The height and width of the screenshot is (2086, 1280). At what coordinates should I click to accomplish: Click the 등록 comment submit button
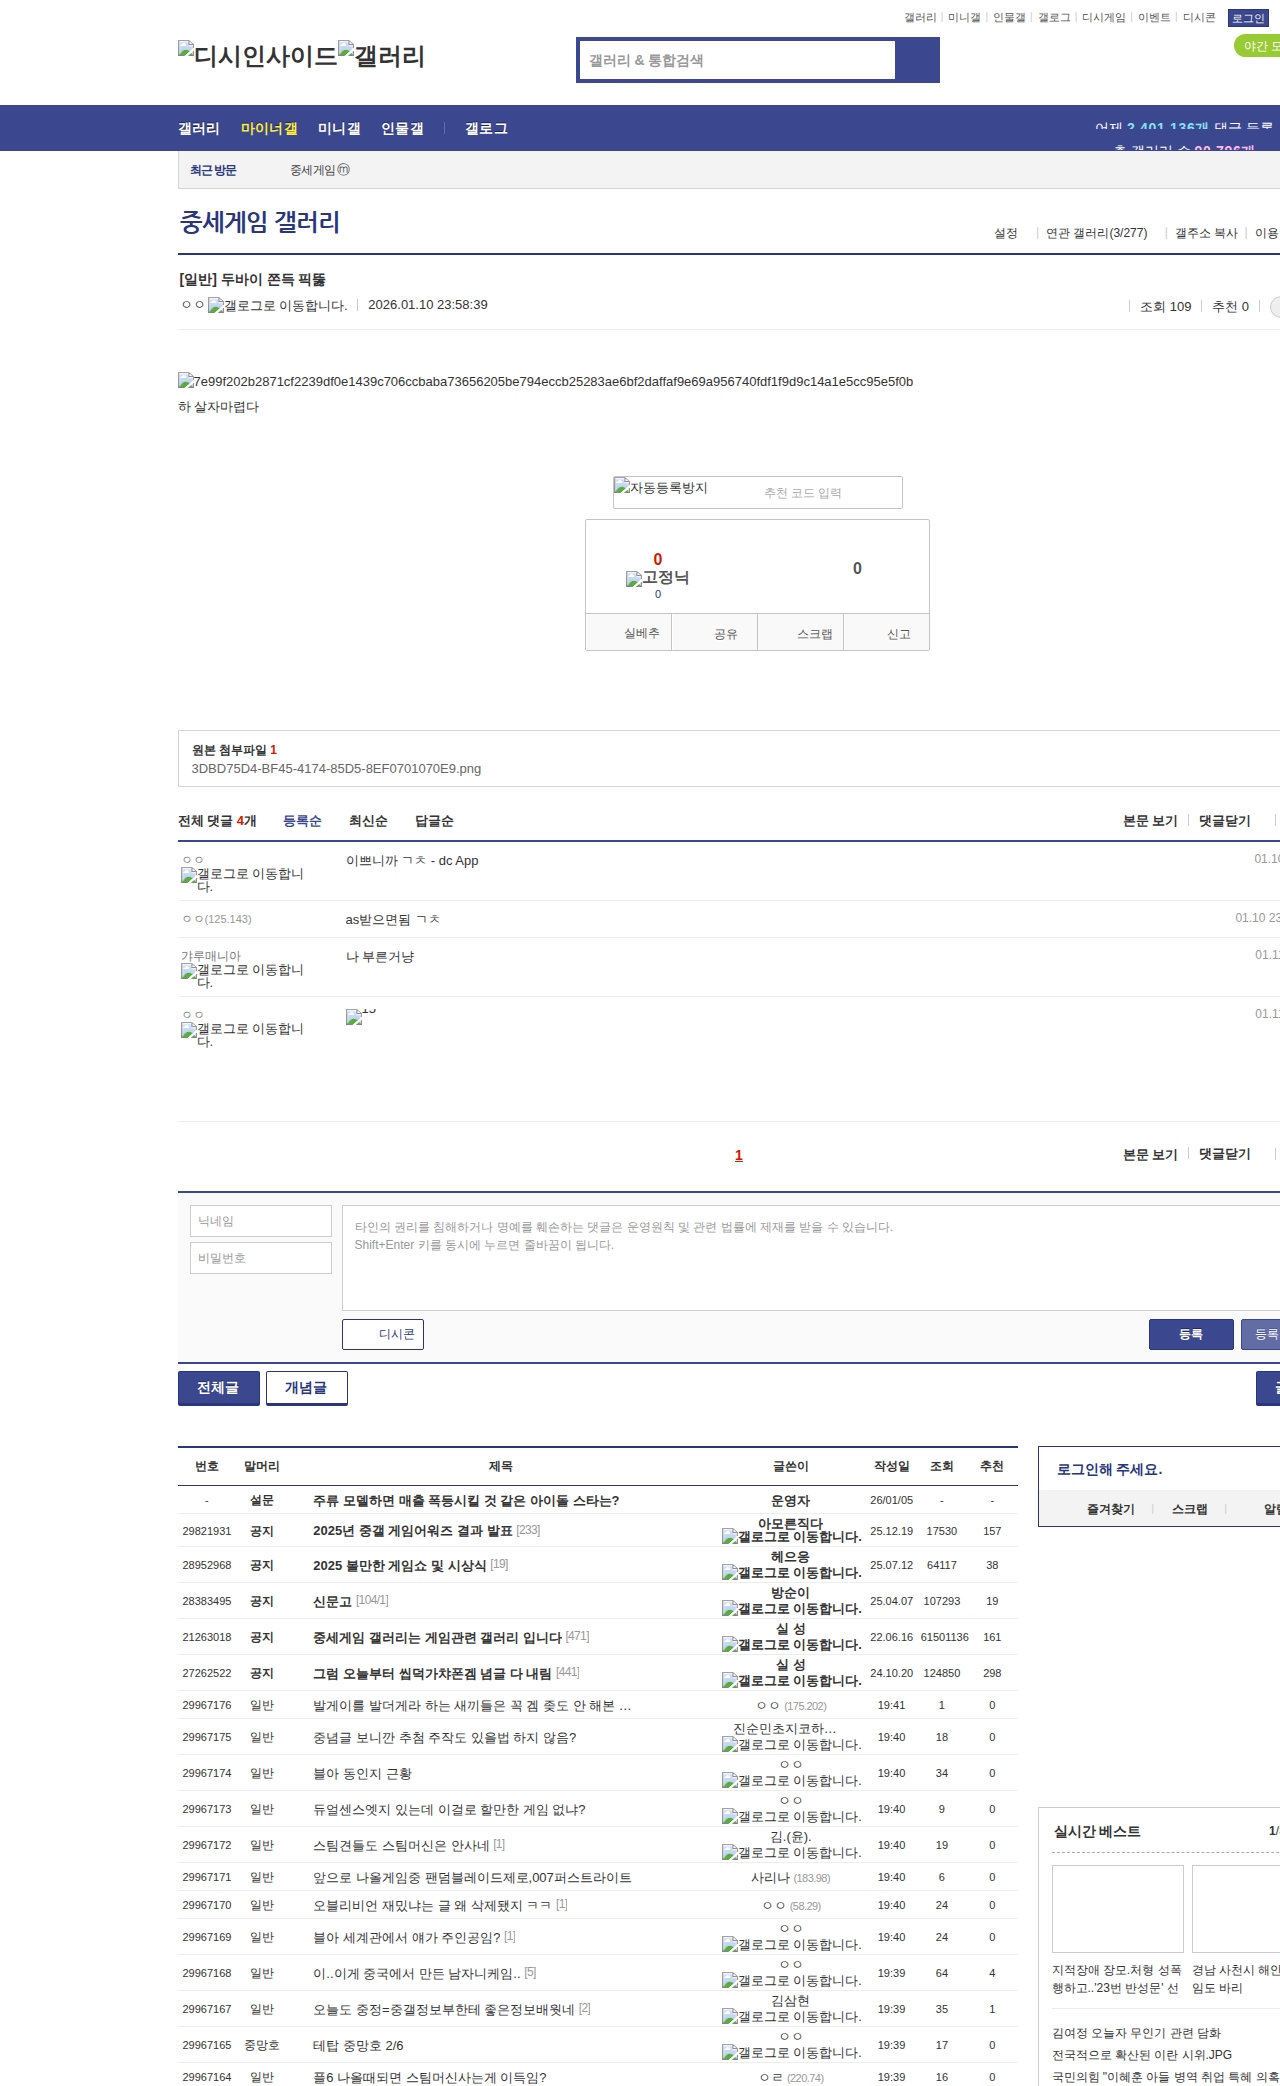pyautogui.click(x=1190, y=1334)
